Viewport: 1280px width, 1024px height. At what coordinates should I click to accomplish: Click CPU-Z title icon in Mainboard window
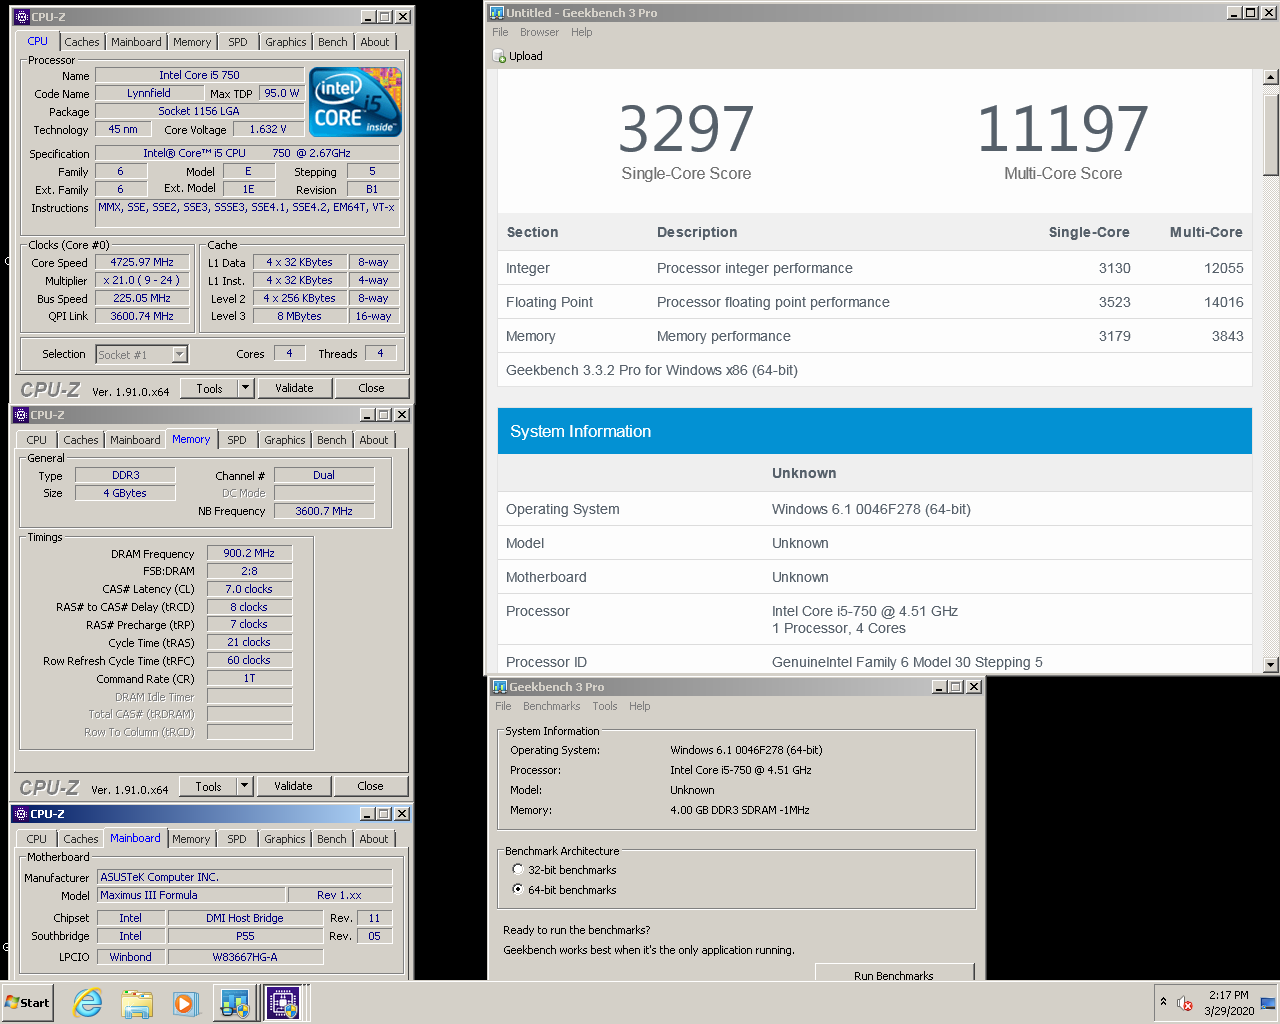click(21, 814)
